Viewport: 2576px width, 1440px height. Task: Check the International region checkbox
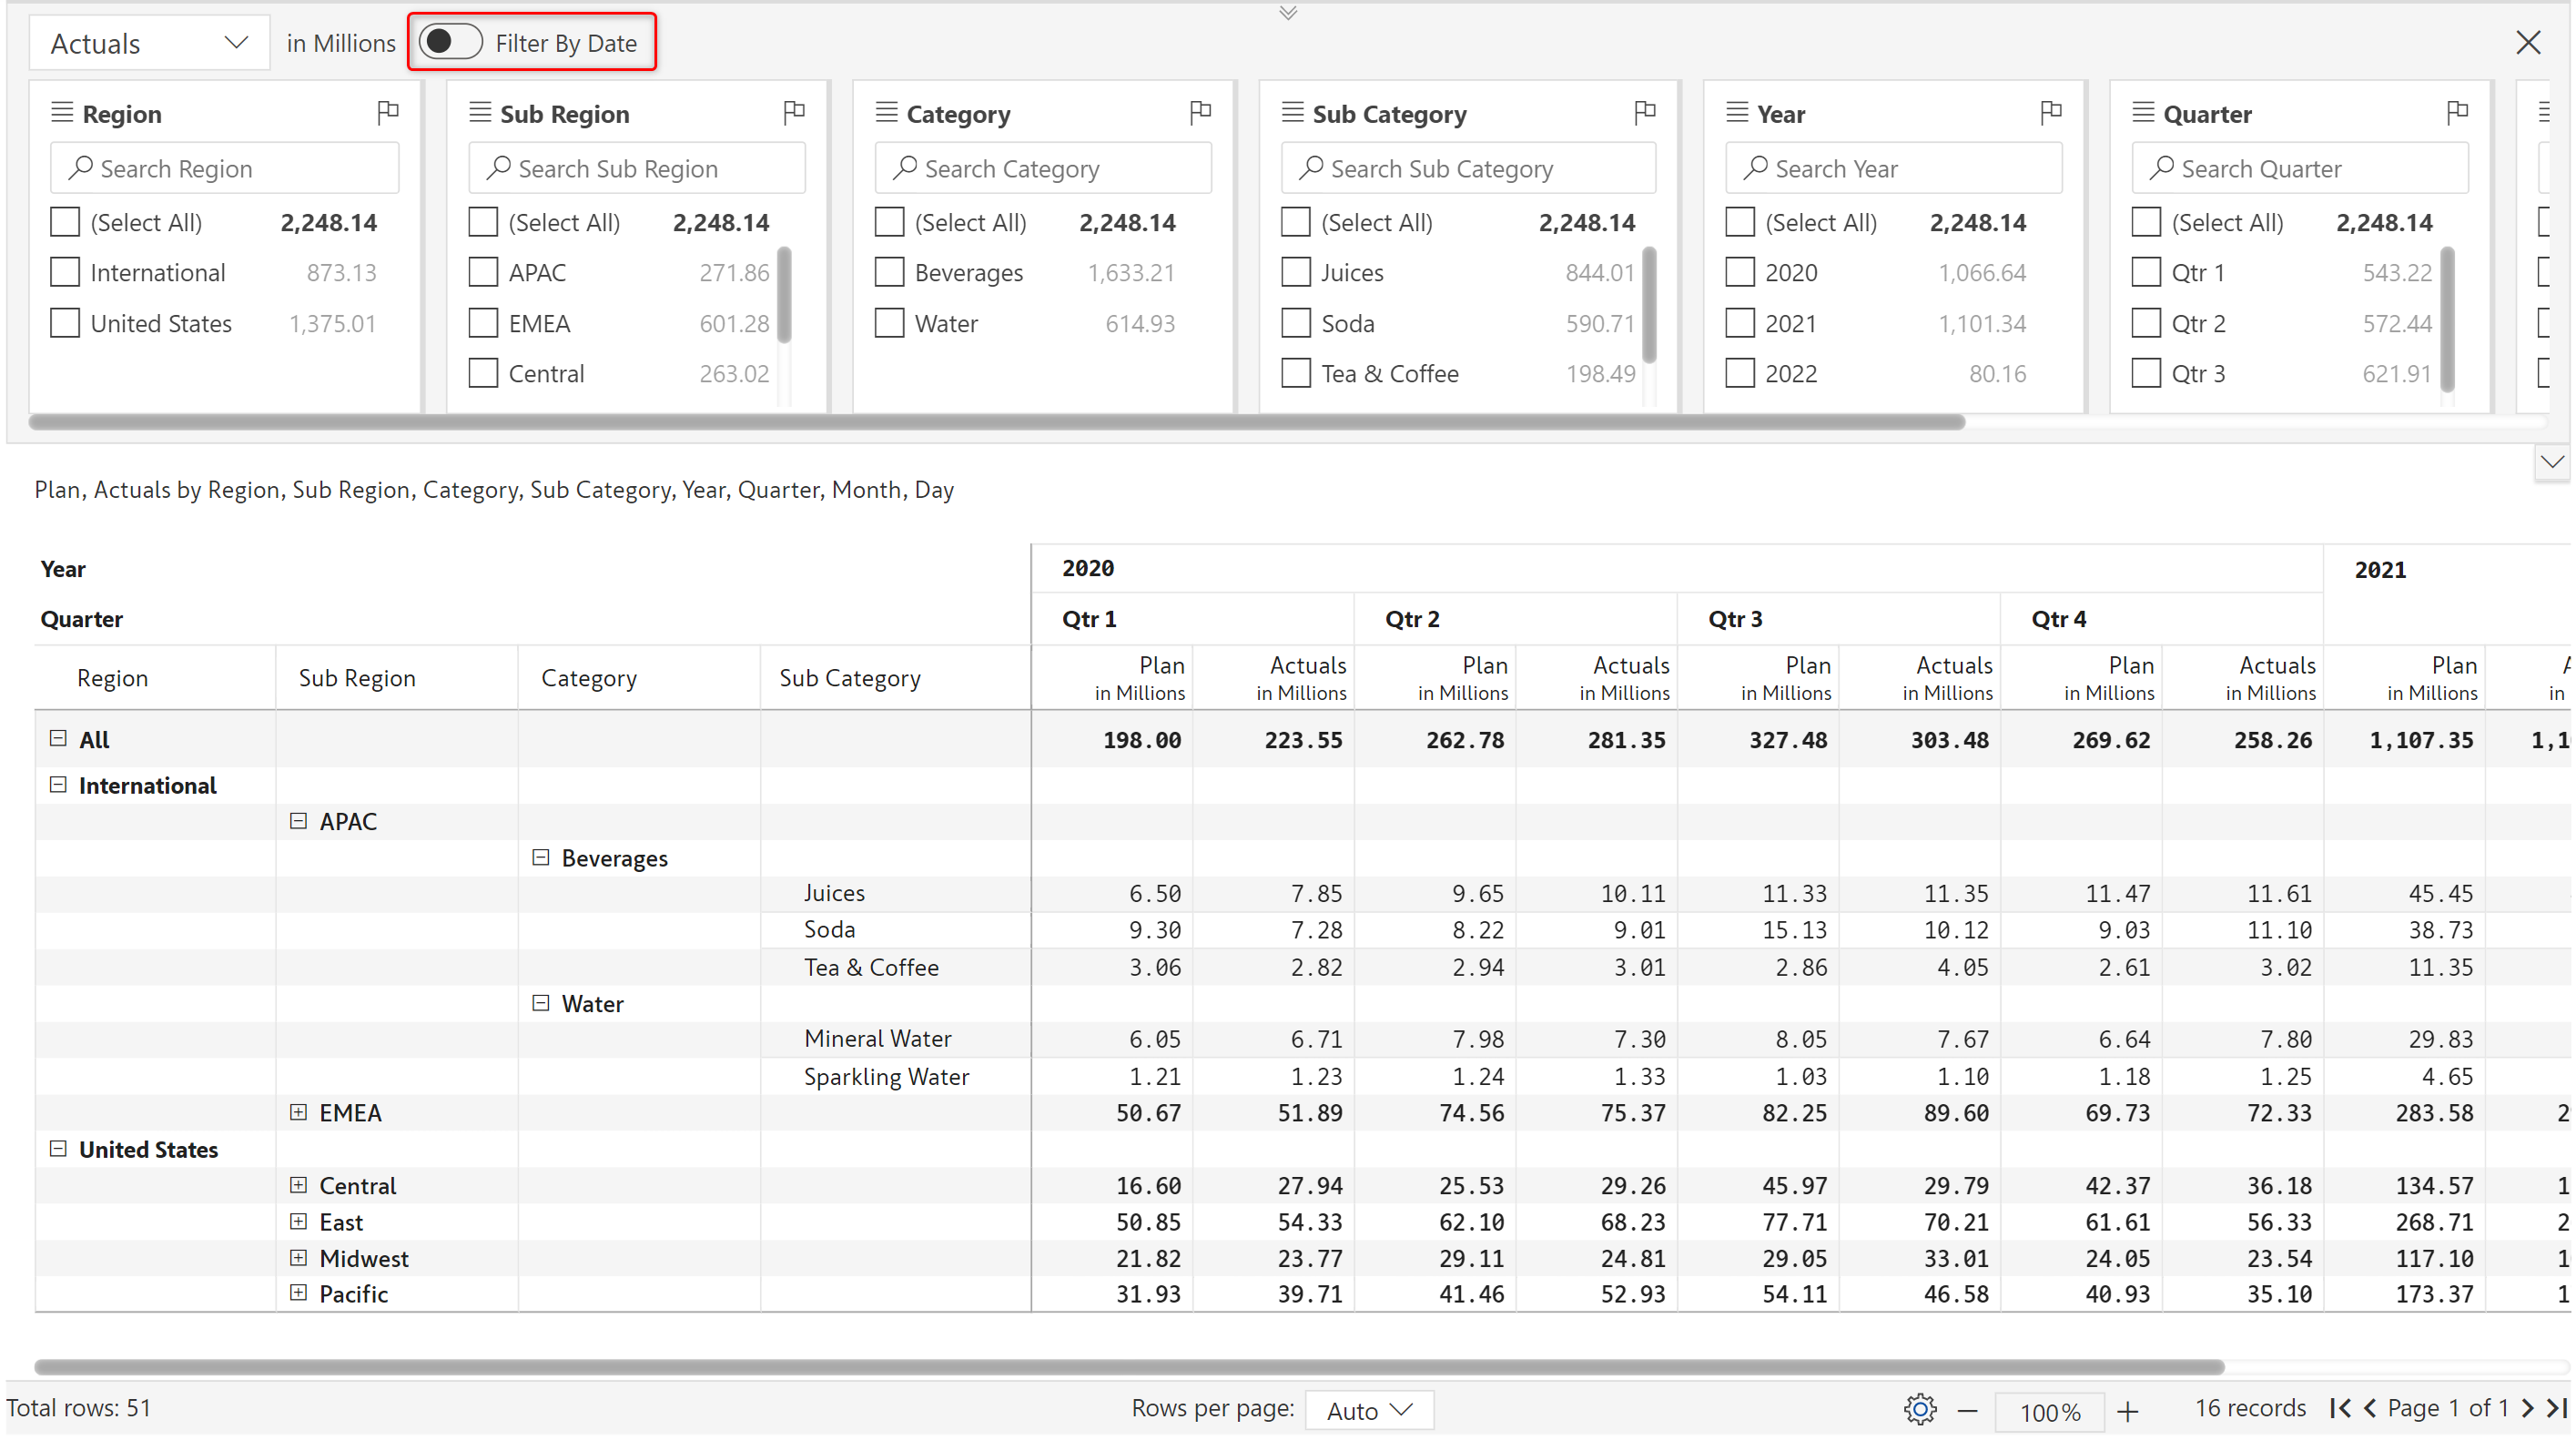(65, 272)
